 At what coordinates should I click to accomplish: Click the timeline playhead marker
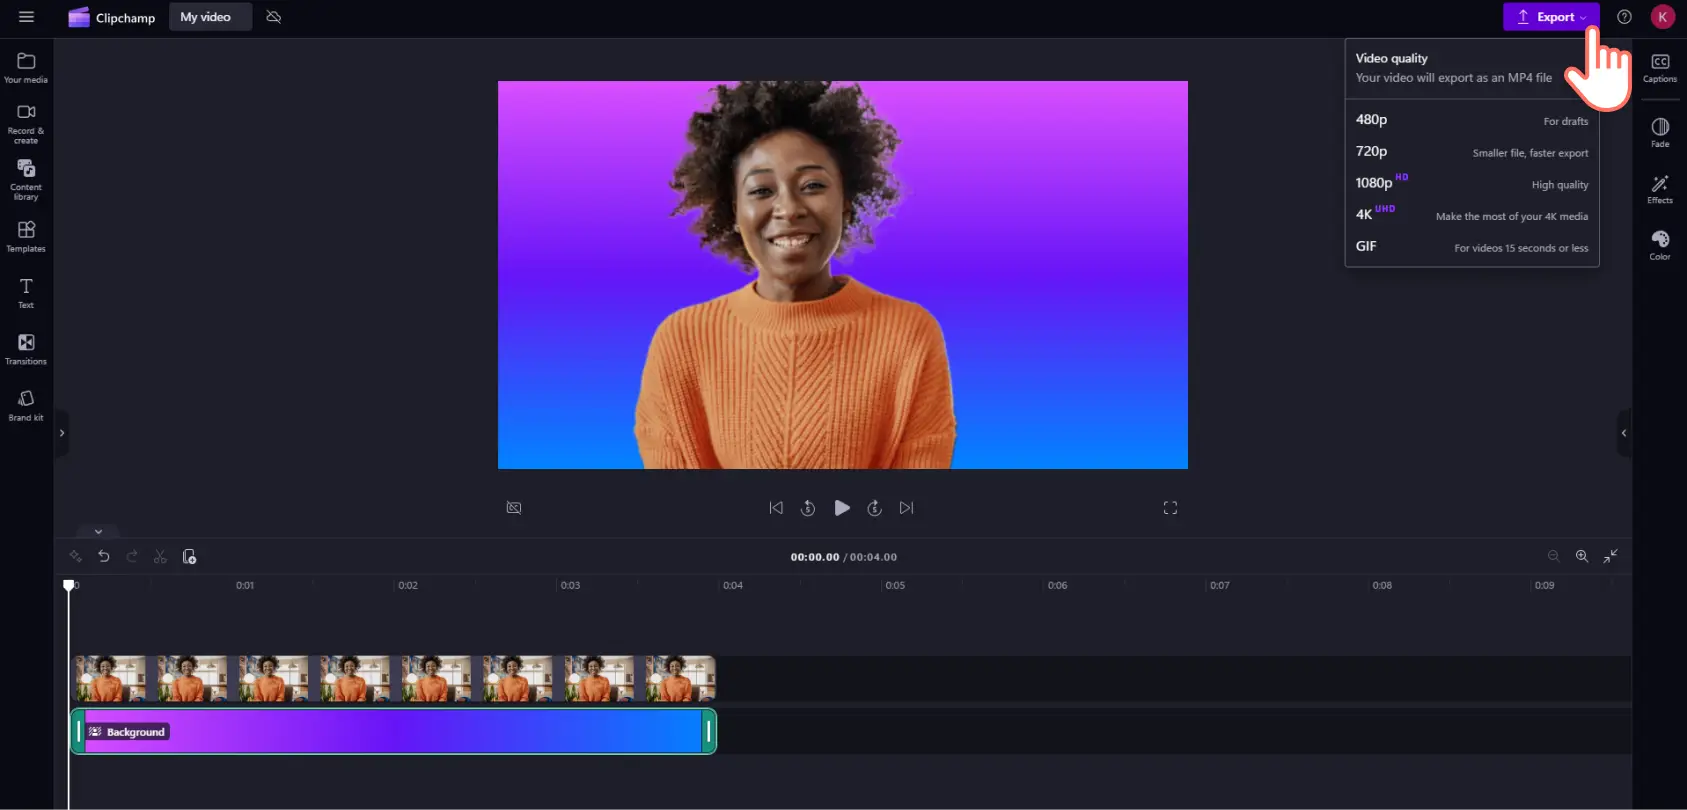coord(68,585)
